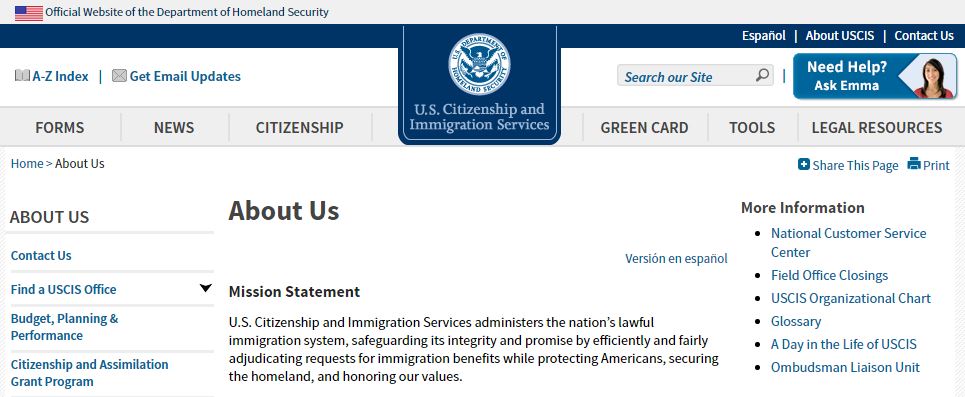Image resolution: width=965 pixels, height=397 pixels.
Task: Click the envelope email updates icon
Action: [119, 76]
